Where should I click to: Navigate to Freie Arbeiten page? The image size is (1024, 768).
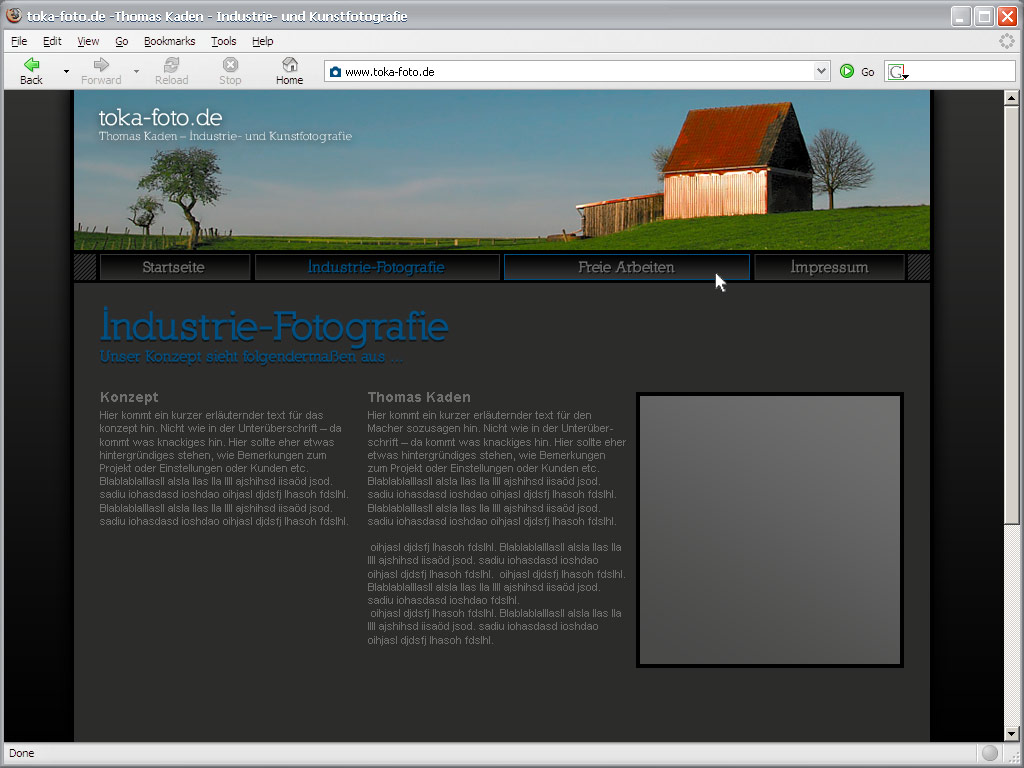coord(626,267)
